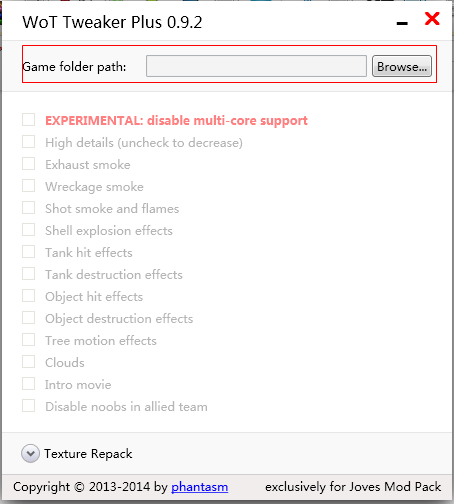Image resolution: width=454 pixels, height=504 pixels.
Task: Toggle Shell explosion effects checkbox
Action: [28, 230]
